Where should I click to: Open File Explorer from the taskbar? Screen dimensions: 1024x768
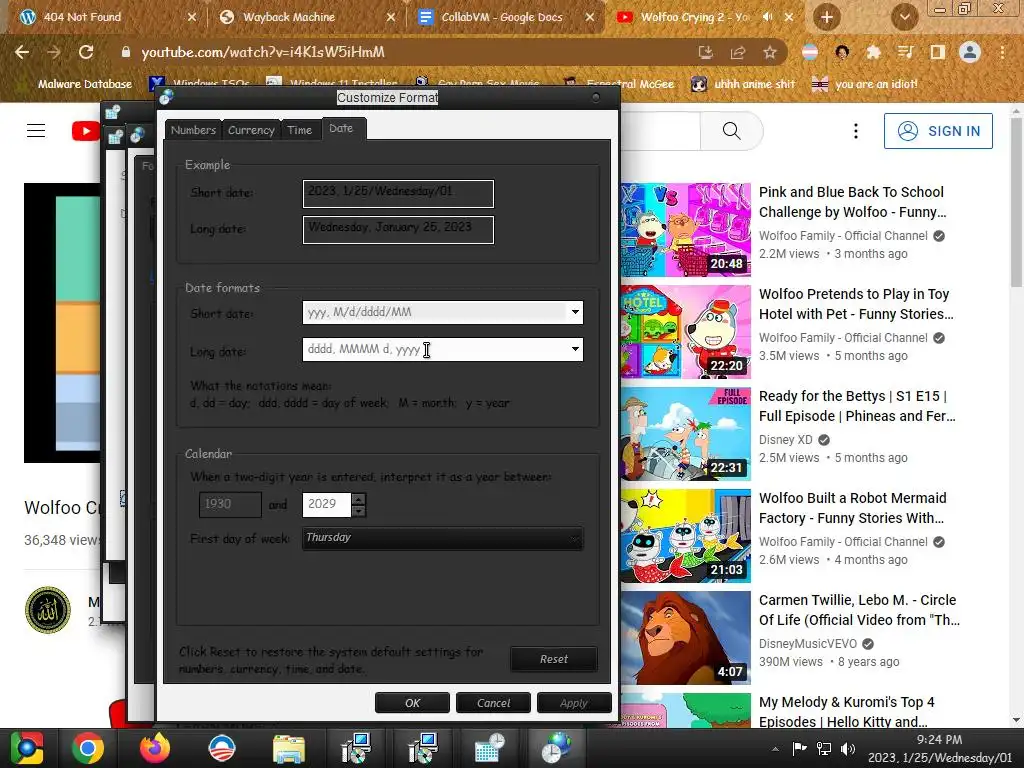(288, 748)
